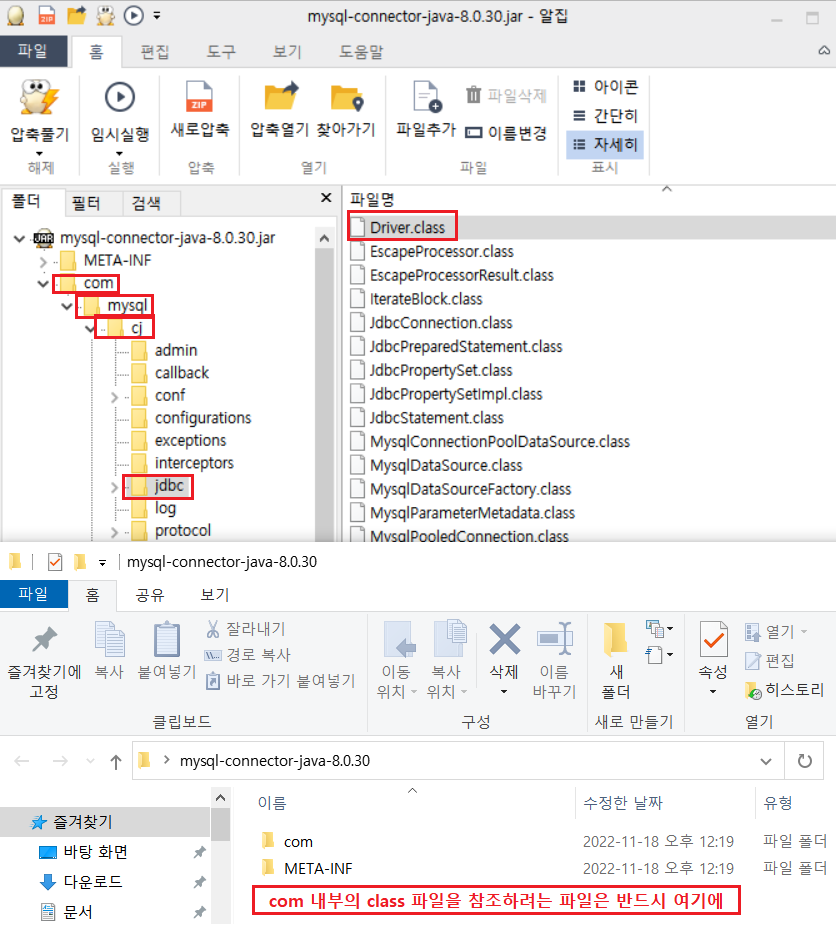836x926 pixels.
Task: Click the 파일추가 add-file icon
Action: tap(427, 97)
